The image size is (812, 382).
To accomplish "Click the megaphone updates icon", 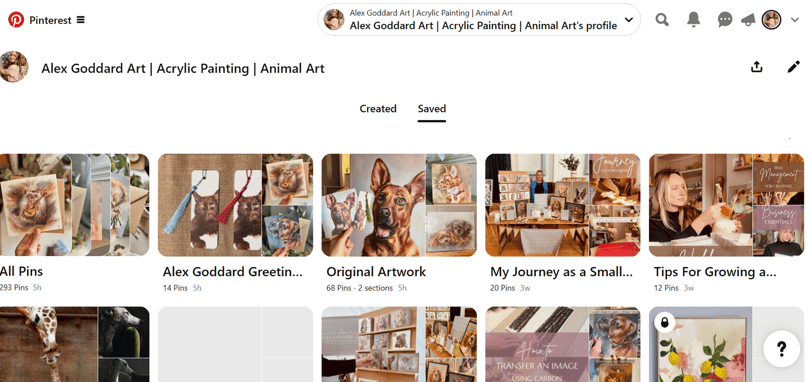I will click(748, 20).
